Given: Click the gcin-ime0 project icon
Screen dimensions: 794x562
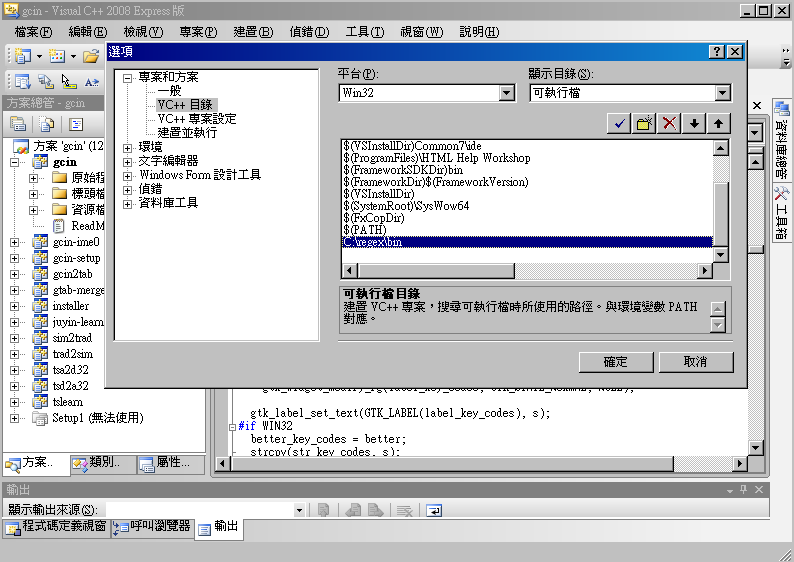Looking at the screenshot, I should (40, 242).
